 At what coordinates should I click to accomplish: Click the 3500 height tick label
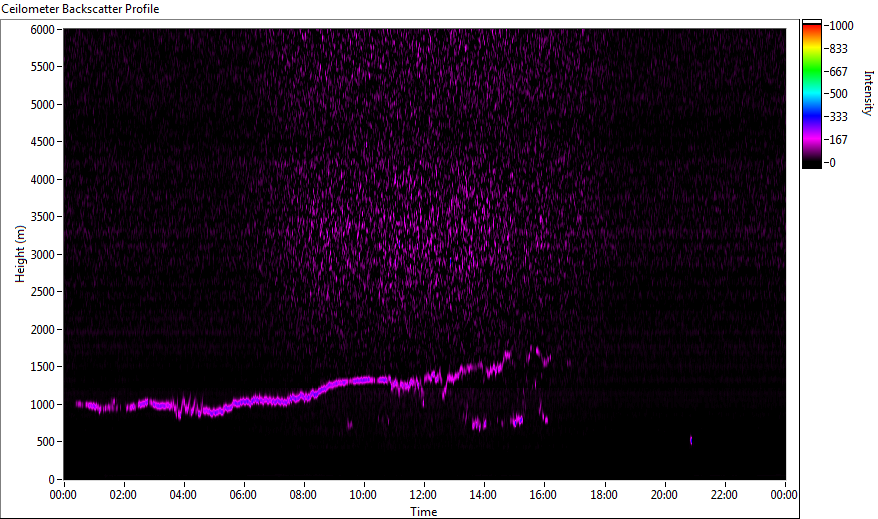tap(43, 217)
